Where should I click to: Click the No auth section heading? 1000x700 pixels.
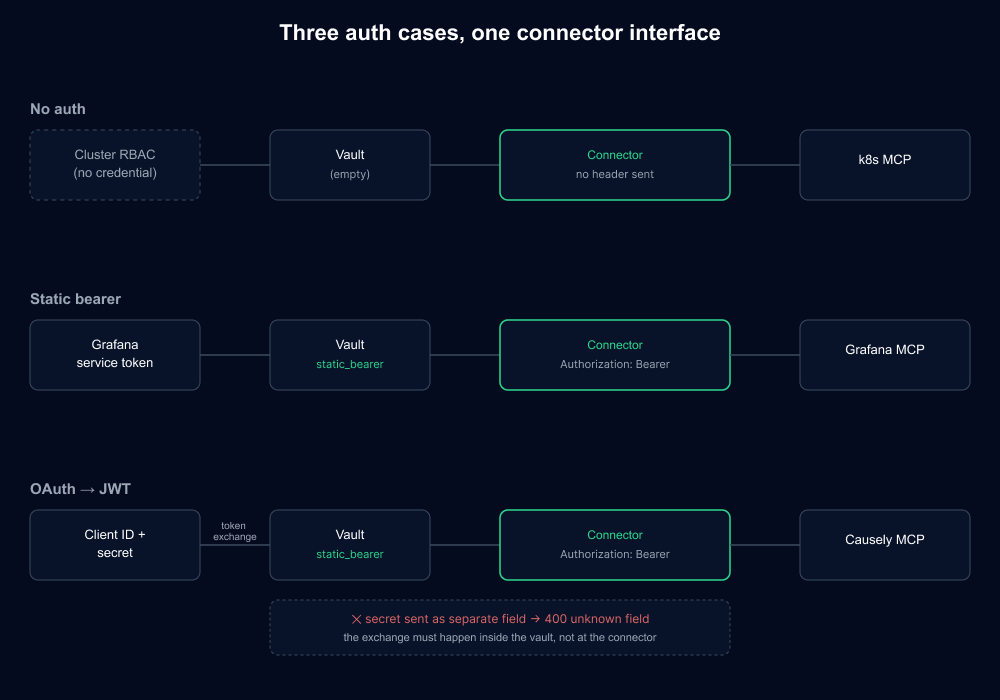point(57,109)
